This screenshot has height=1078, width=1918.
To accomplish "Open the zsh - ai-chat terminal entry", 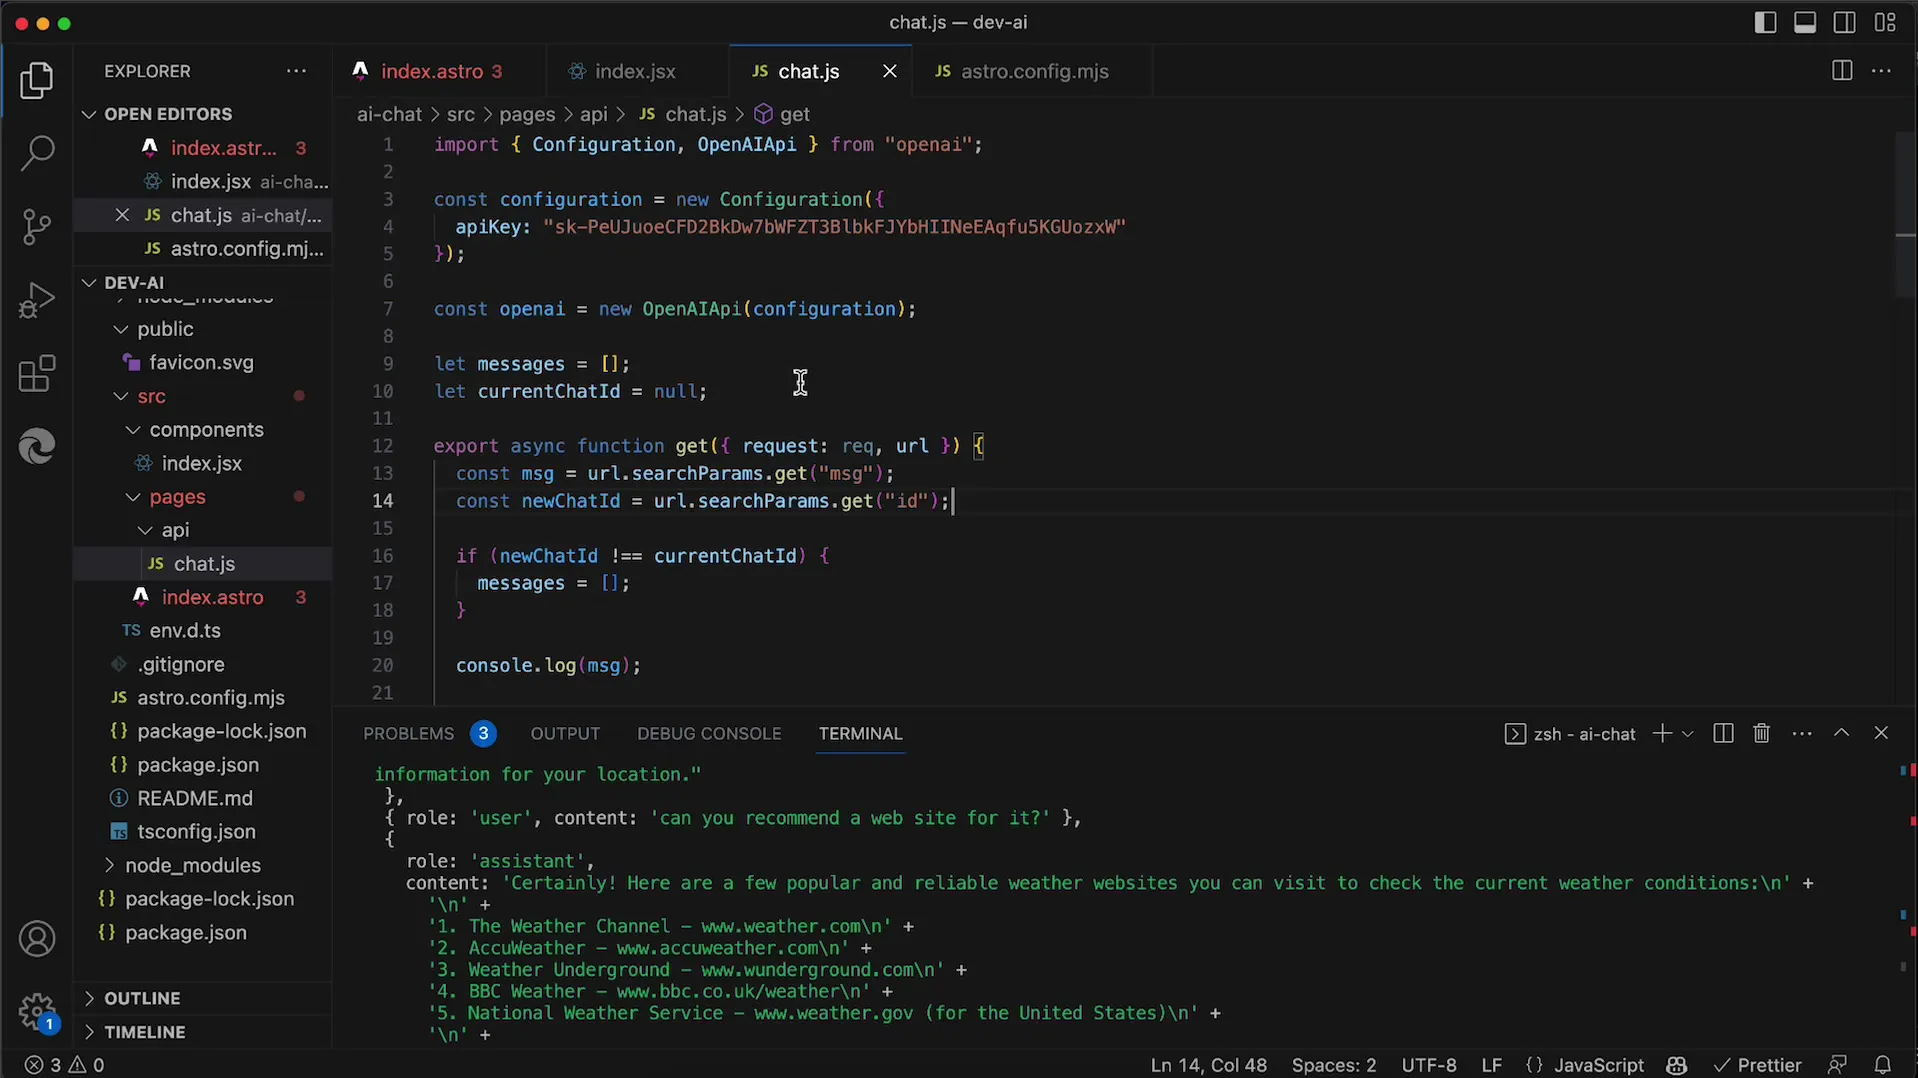I will click(1570, 734).
